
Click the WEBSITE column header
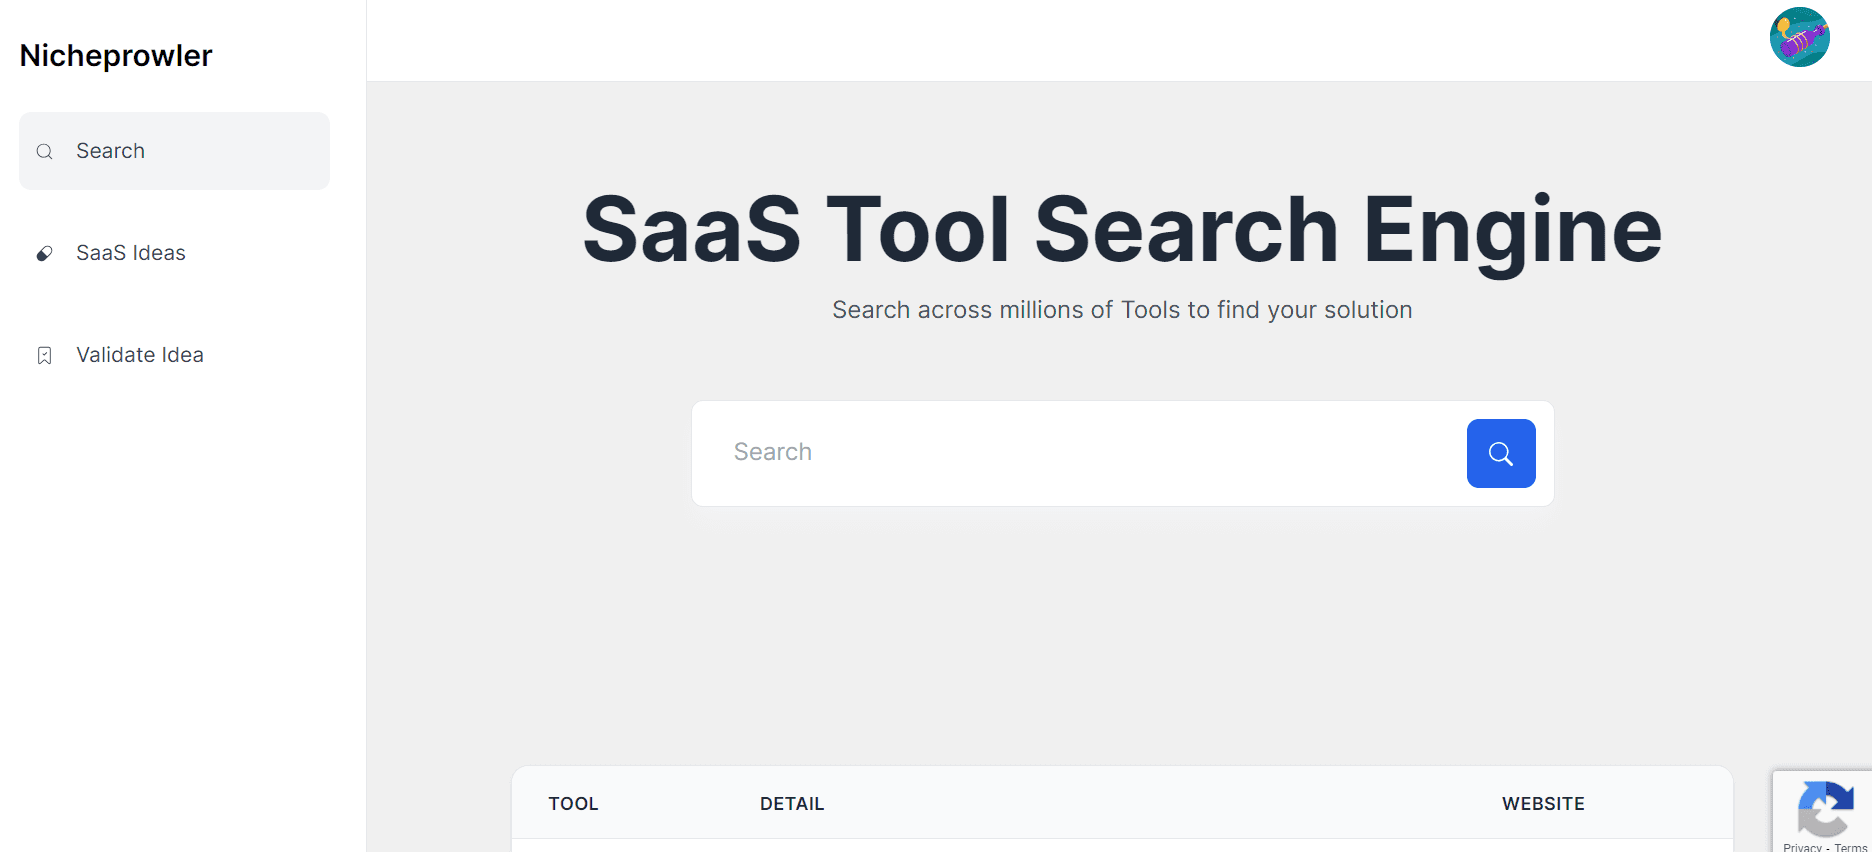(1543, 804)
